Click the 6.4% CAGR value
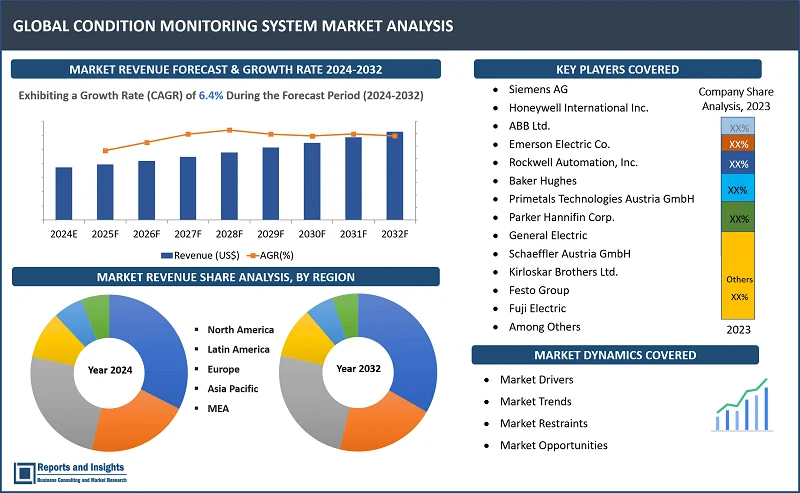Viewport: 800px width, 493px height. coord(211,95)
